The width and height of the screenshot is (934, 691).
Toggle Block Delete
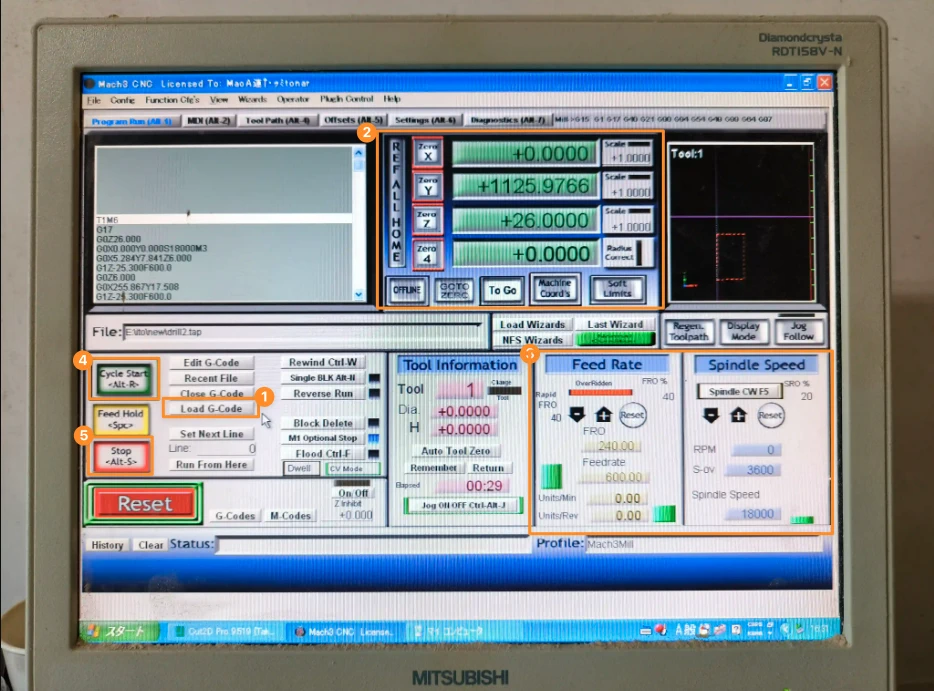click(322, 422)
